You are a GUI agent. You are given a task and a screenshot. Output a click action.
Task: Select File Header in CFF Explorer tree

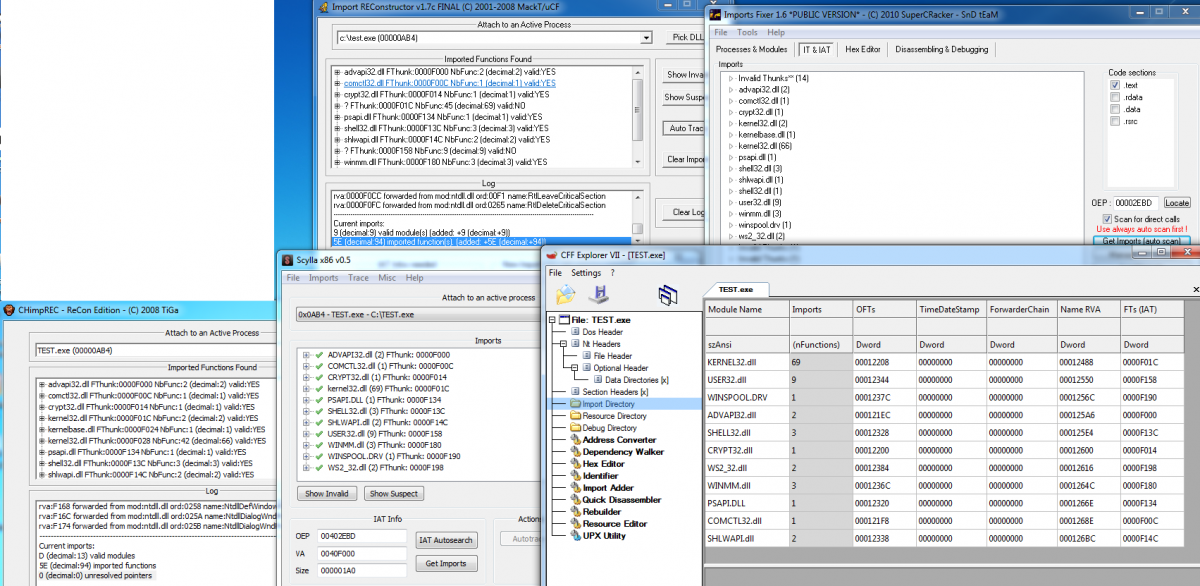click(x=612, y=356)
